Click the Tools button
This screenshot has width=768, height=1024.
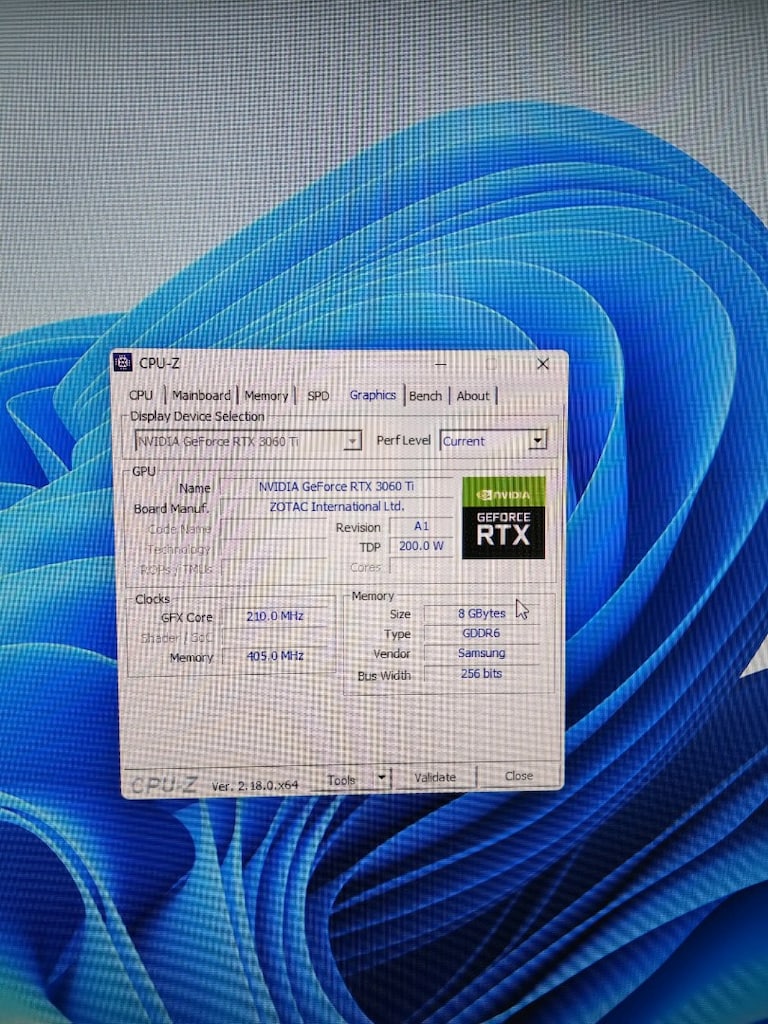tap(341, 780)
